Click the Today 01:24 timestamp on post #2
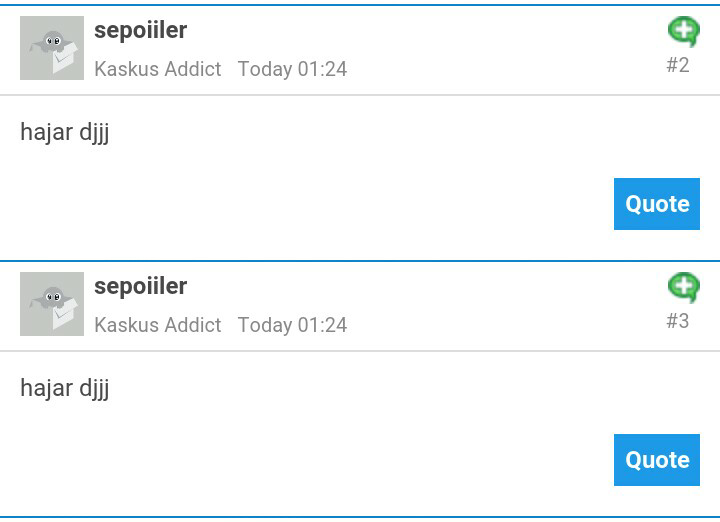The image size is (720, 522). click(292, 69)
